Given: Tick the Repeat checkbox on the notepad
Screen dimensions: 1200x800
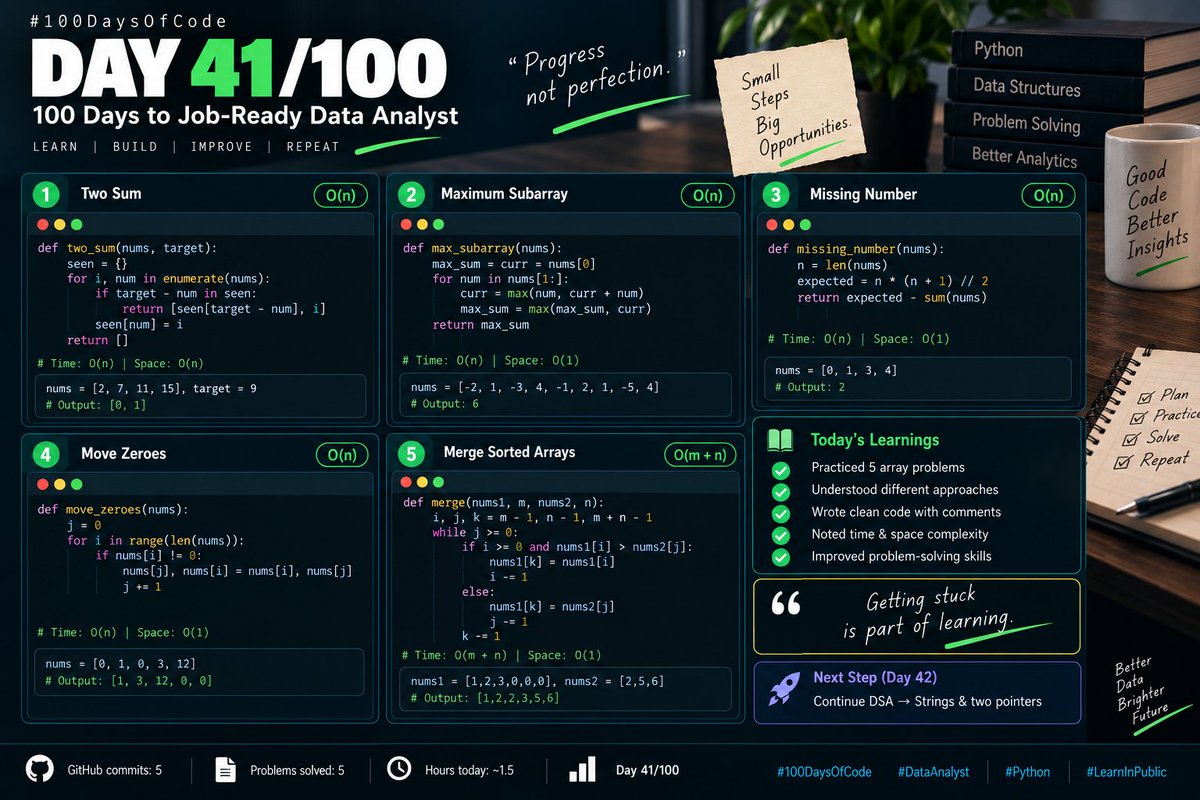Looking at the screenshot, I should [1122, 461].
